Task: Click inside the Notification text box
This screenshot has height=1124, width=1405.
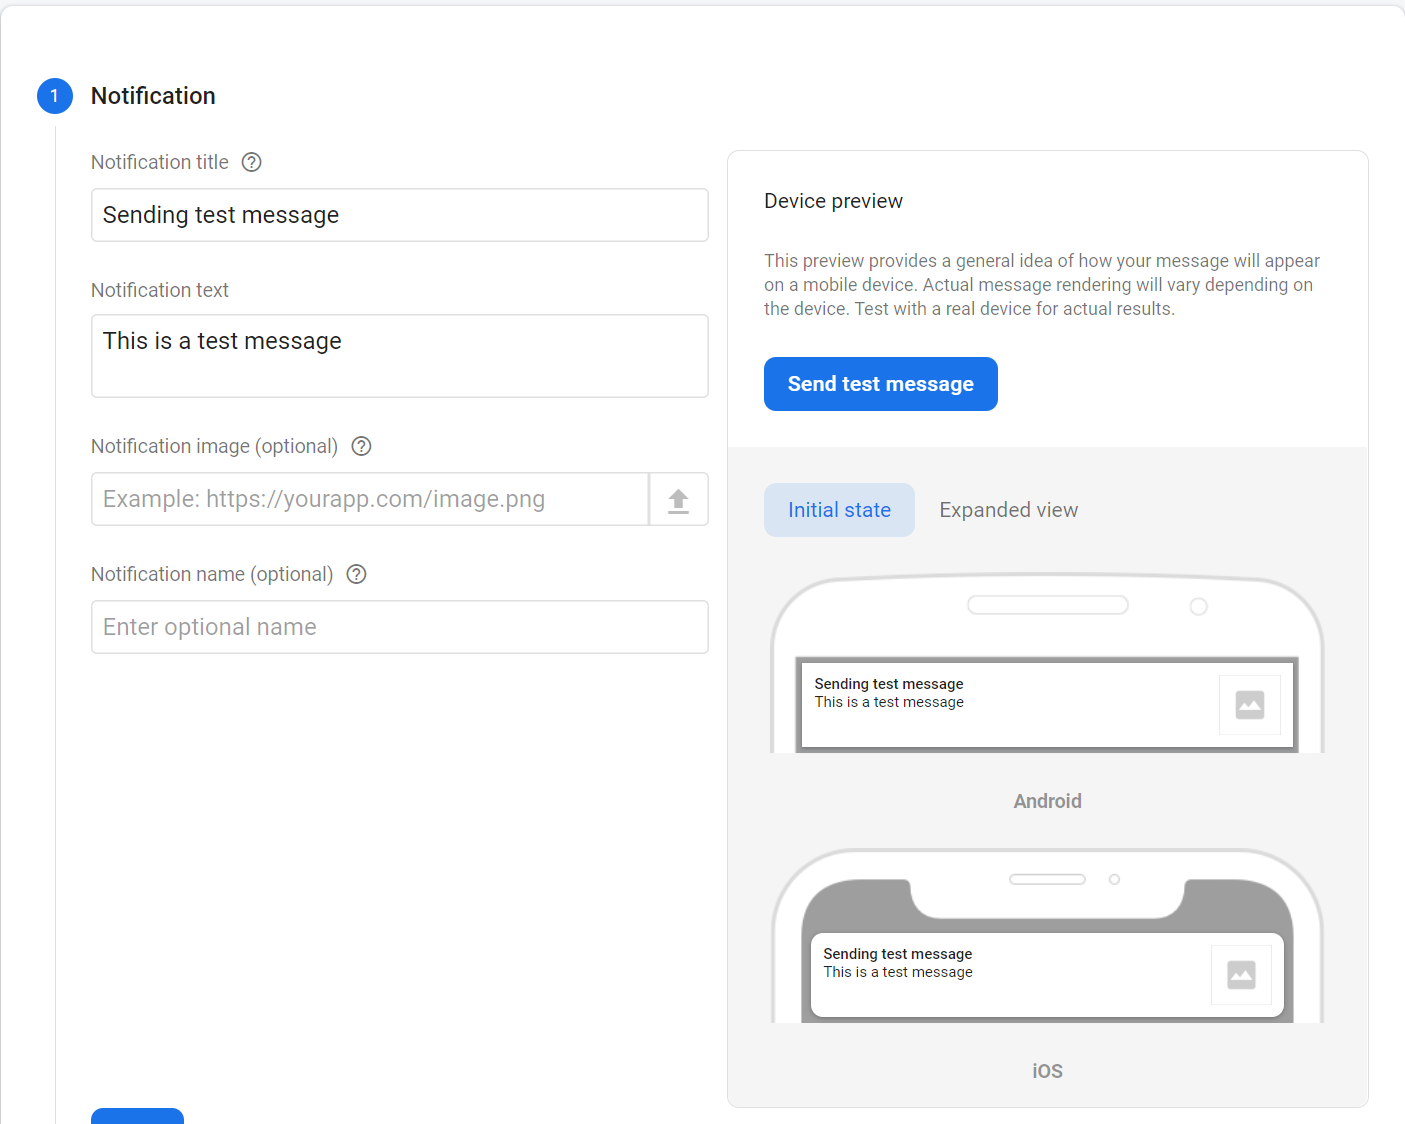Action: [x=400, y=356]
